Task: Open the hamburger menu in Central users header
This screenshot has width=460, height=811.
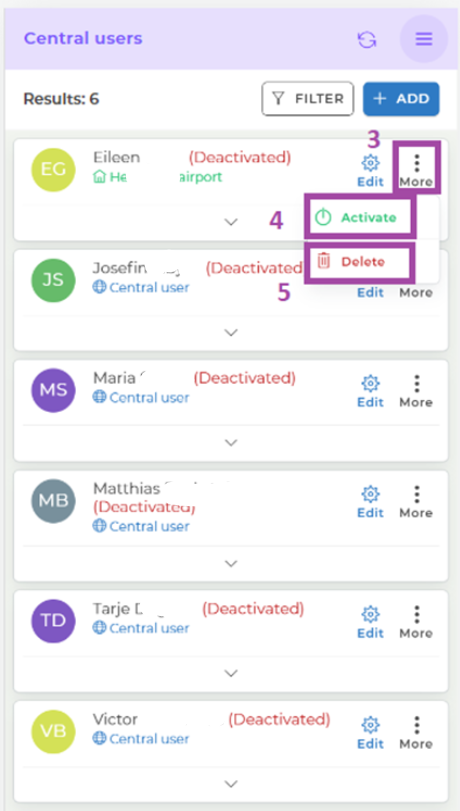Action: [x=424, y=39]
